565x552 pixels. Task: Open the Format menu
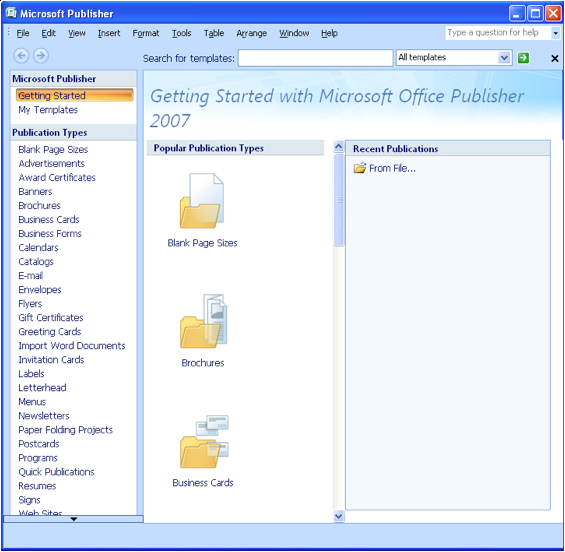click(146, 33)
